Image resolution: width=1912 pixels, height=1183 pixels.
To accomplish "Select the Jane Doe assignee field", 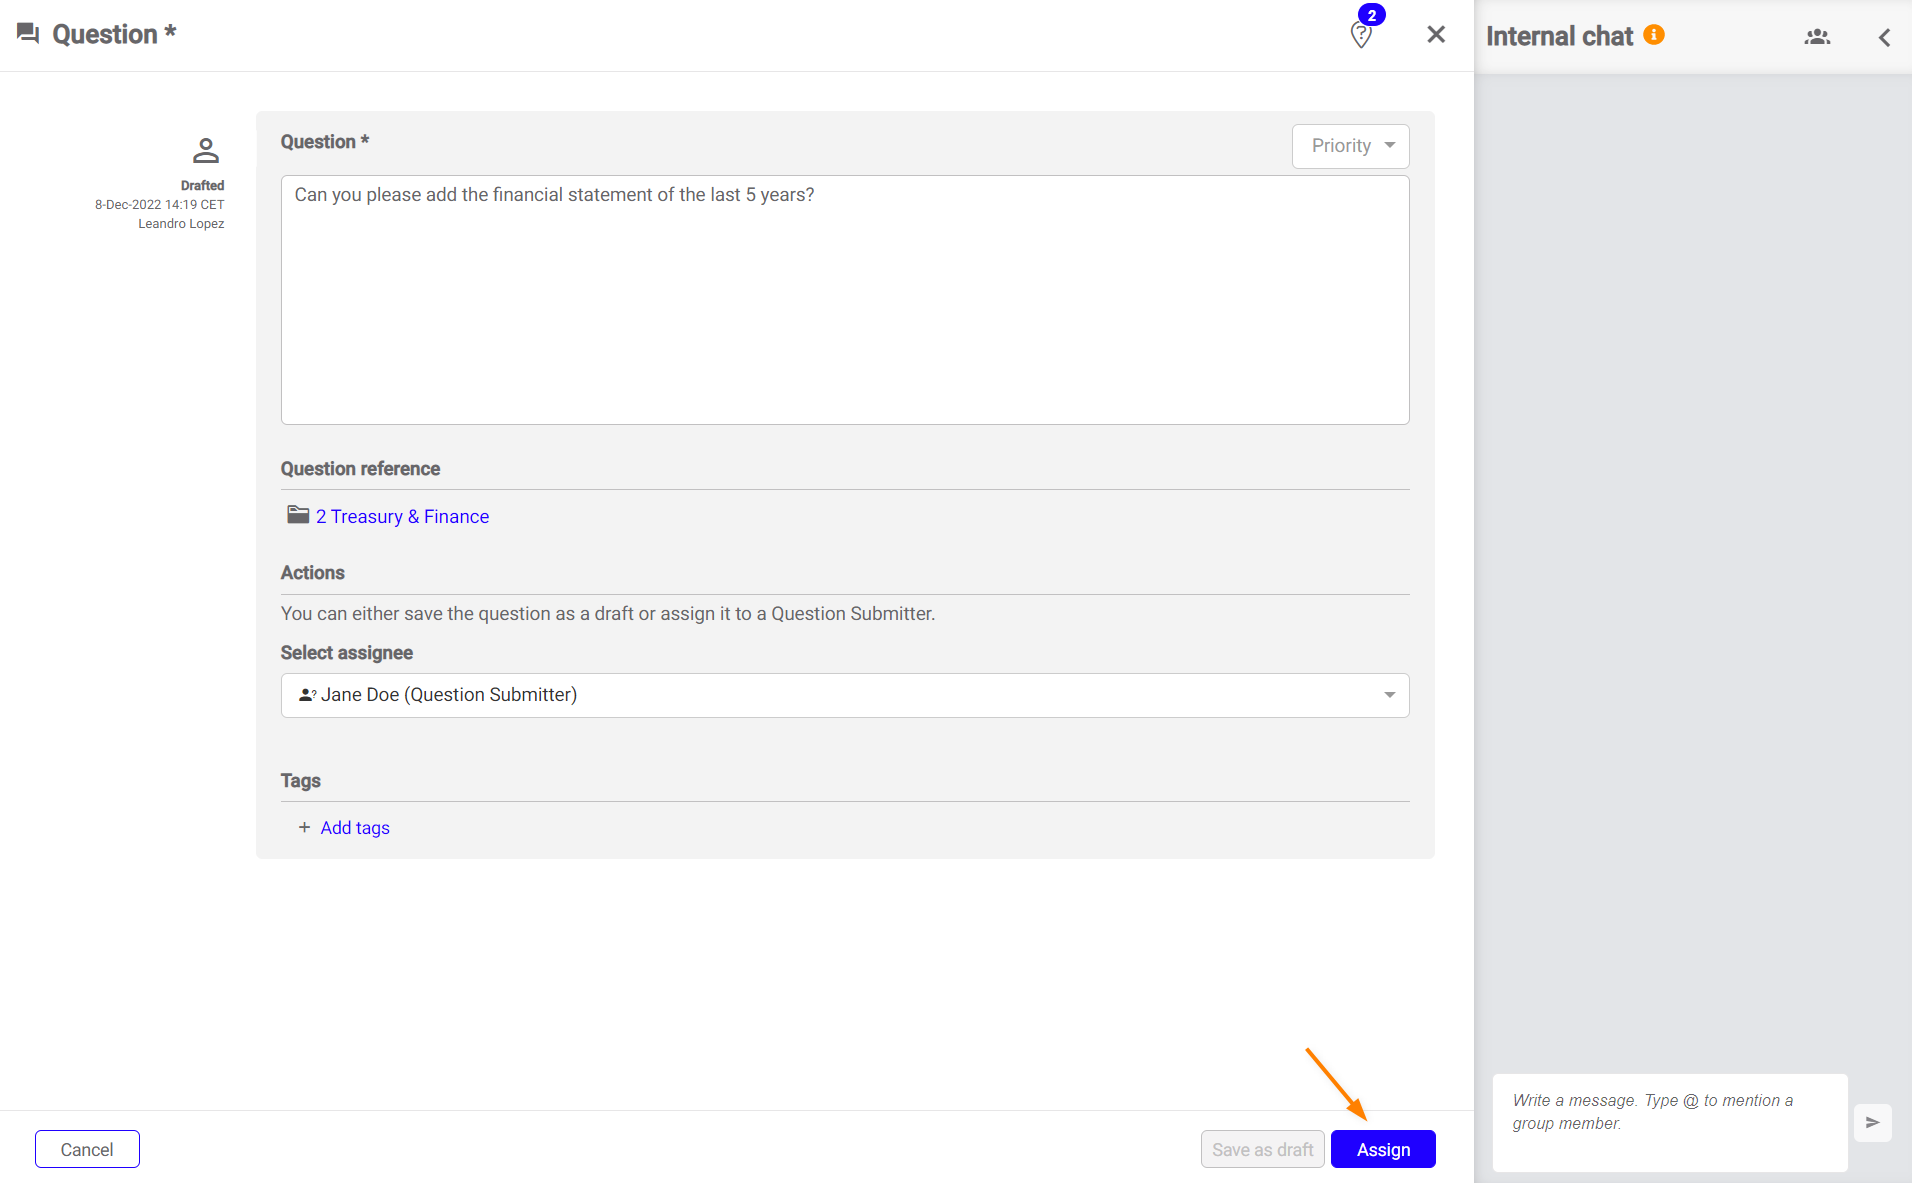I will click(x=830, y=695).
